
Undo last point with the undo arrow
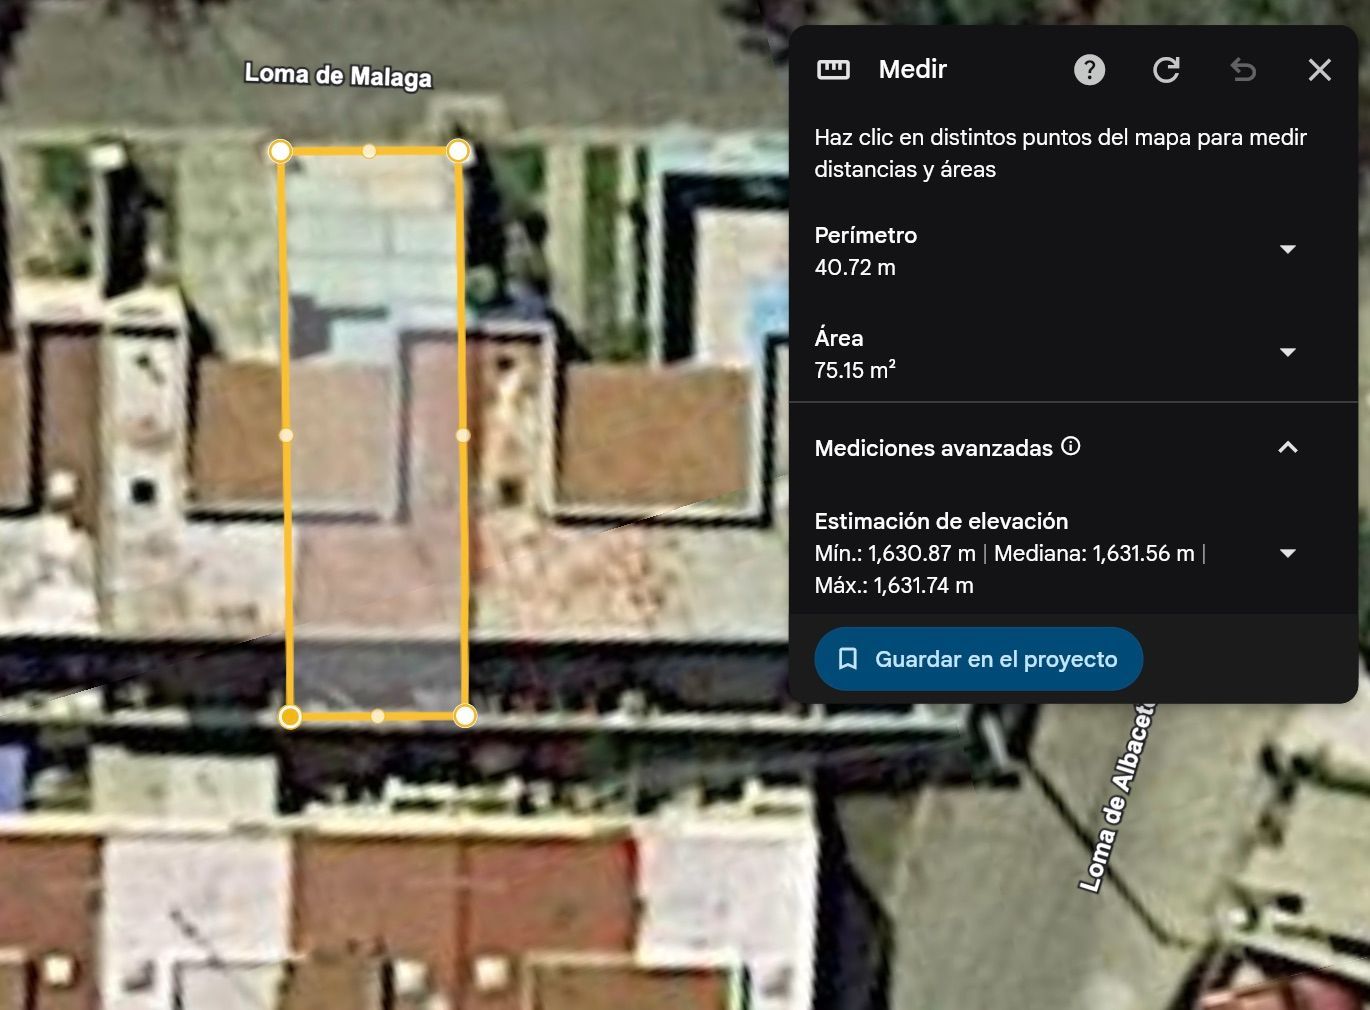tap(1243, 70)
